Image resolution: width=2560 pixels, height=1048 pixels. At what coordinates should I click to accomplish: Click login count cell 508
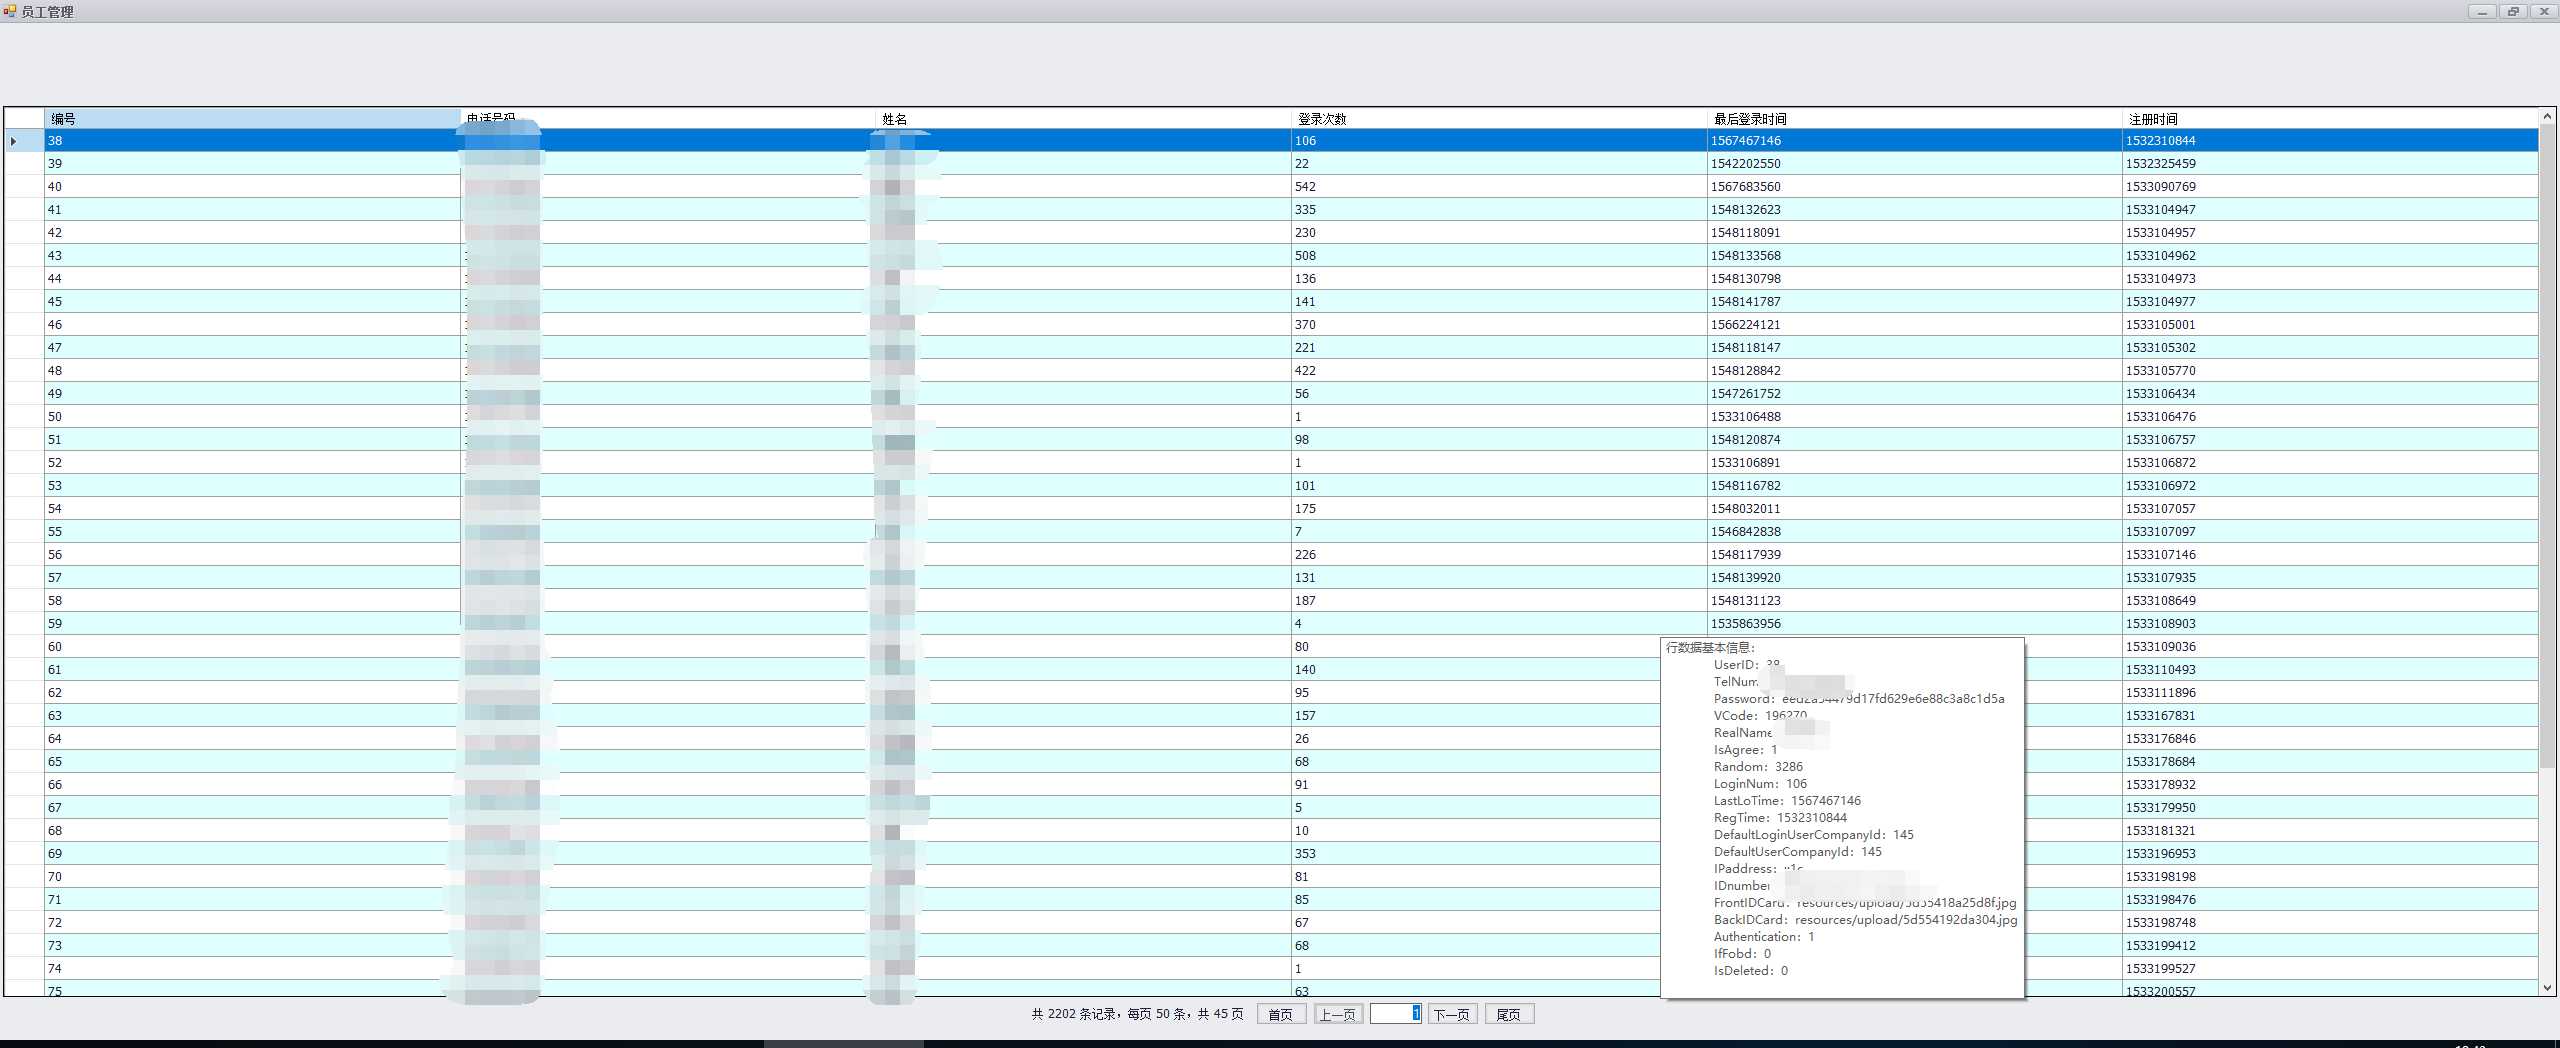pyautogui.click(x=1499, y=255)
